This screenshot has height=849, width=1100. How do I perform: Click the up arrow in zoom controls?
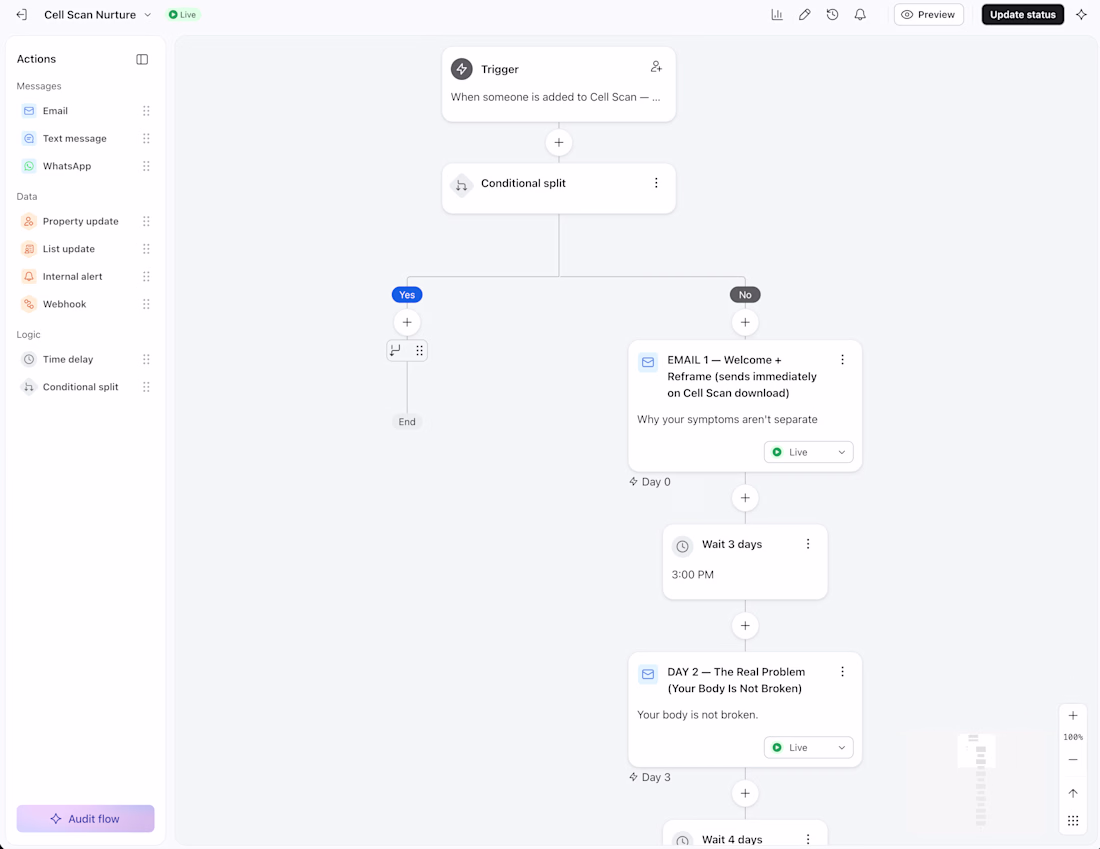1073,794
